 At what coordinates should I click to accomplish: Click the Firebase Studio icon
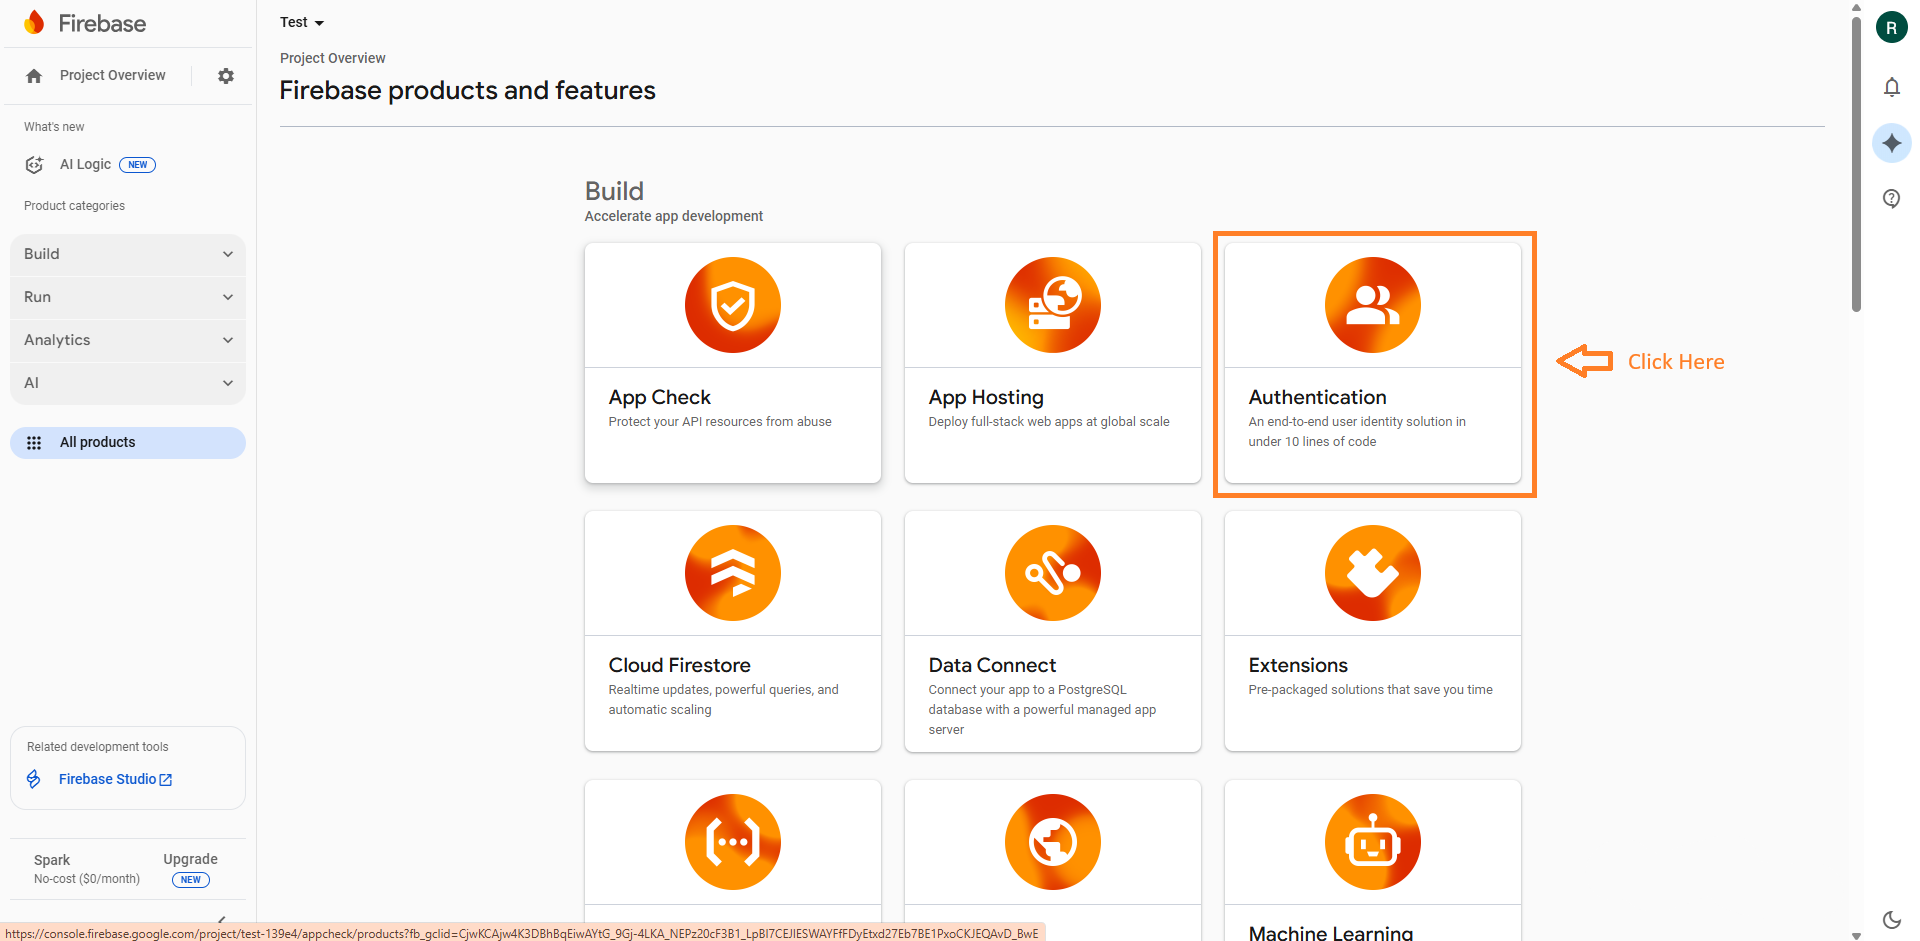tap(34, 779)
